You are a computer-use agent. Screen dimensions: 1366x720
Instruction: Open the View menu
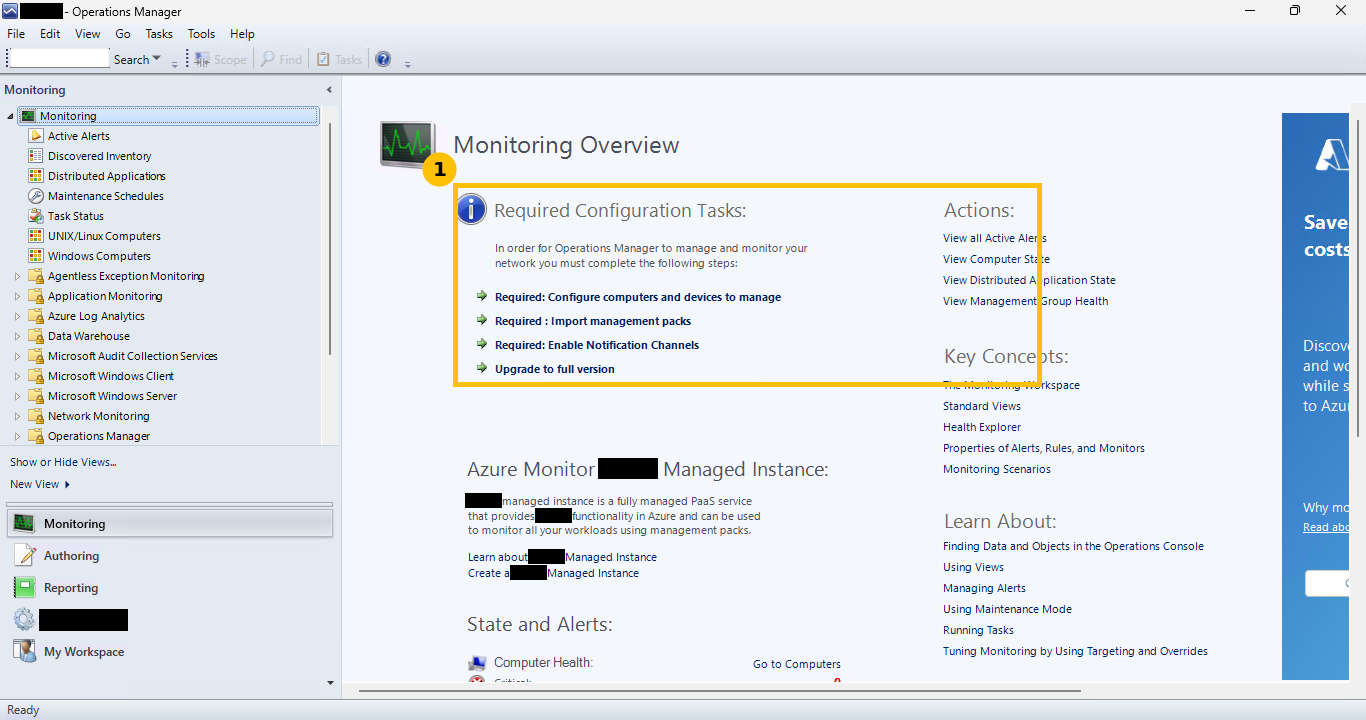[88, 34]
